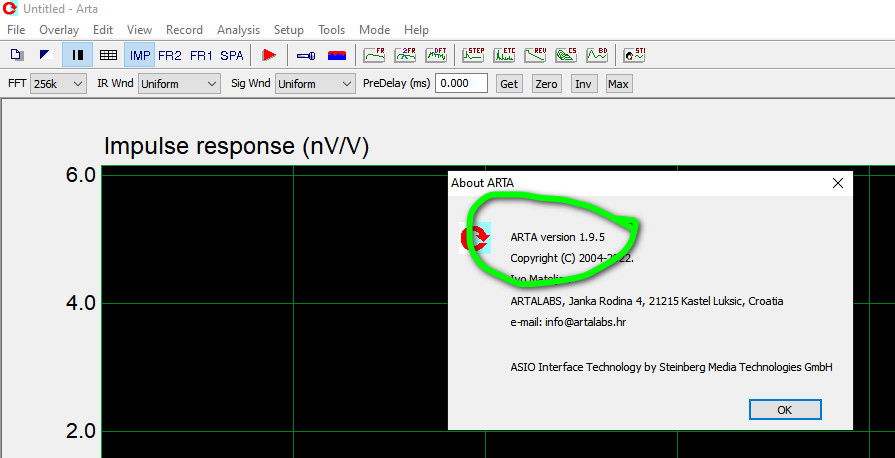The width and height of the screenshot is (895, 458).
Task: Open the BD burst decay icon
Action: [597, 55]
